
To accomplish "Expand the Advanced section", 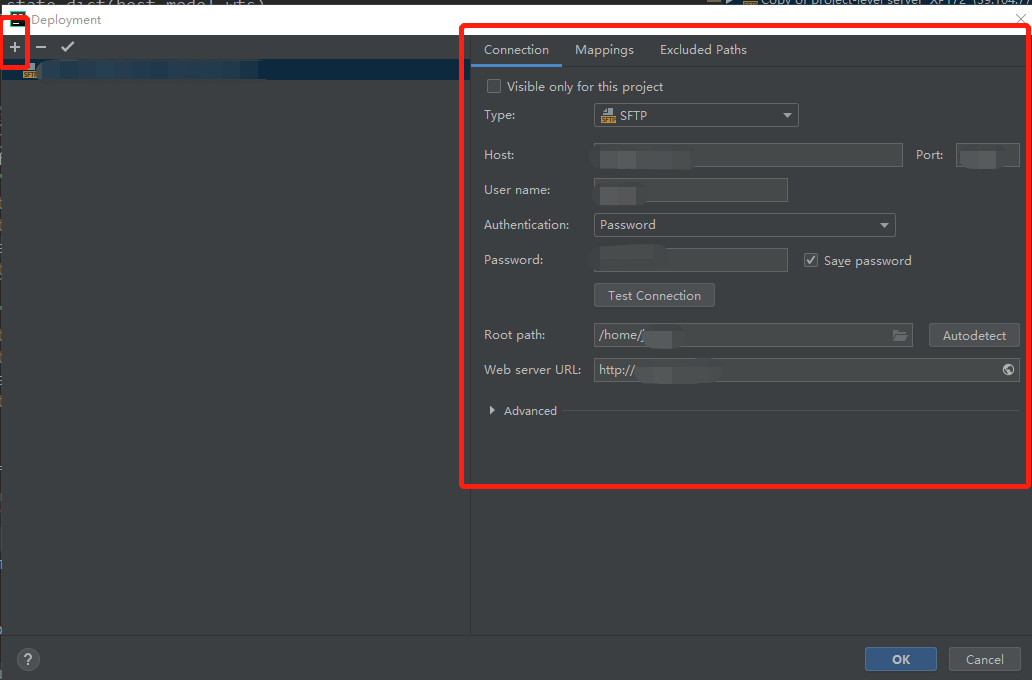I will [x=492, y=410].
